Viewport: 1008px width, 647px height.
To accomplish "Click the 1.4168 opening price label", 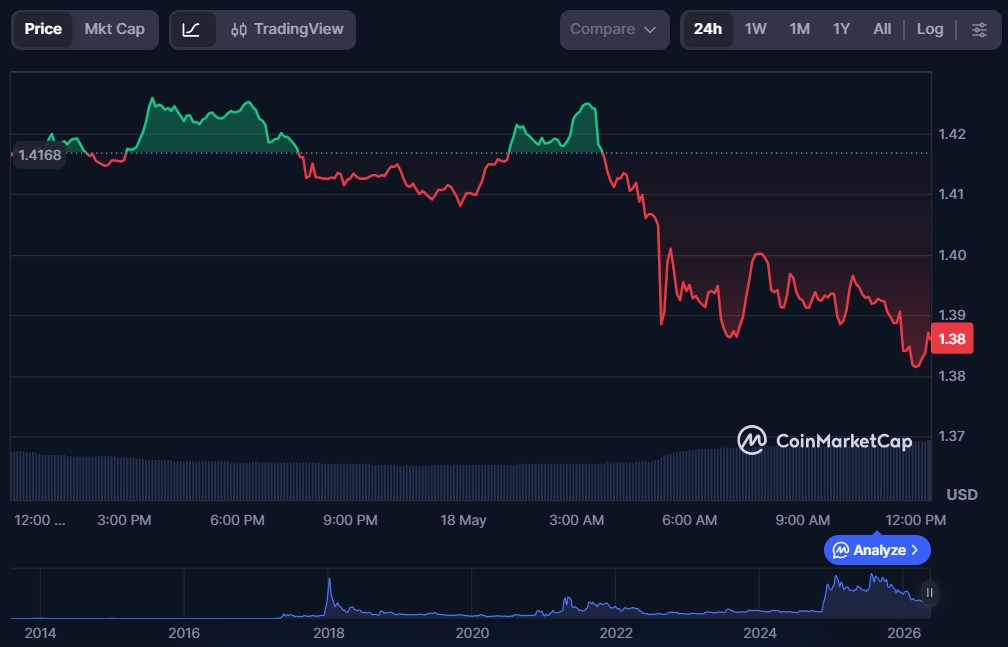I will 39,155.
